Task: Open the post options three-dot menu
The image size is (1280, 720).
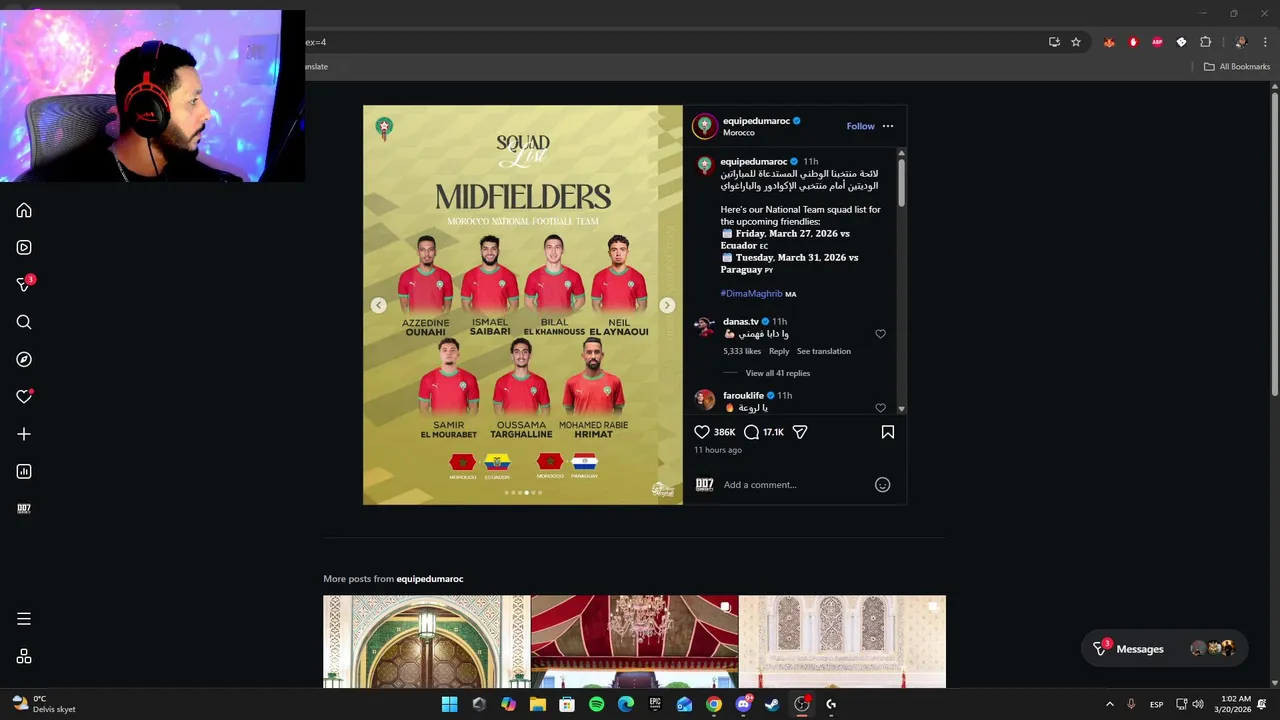Action: tap(888, 126)
